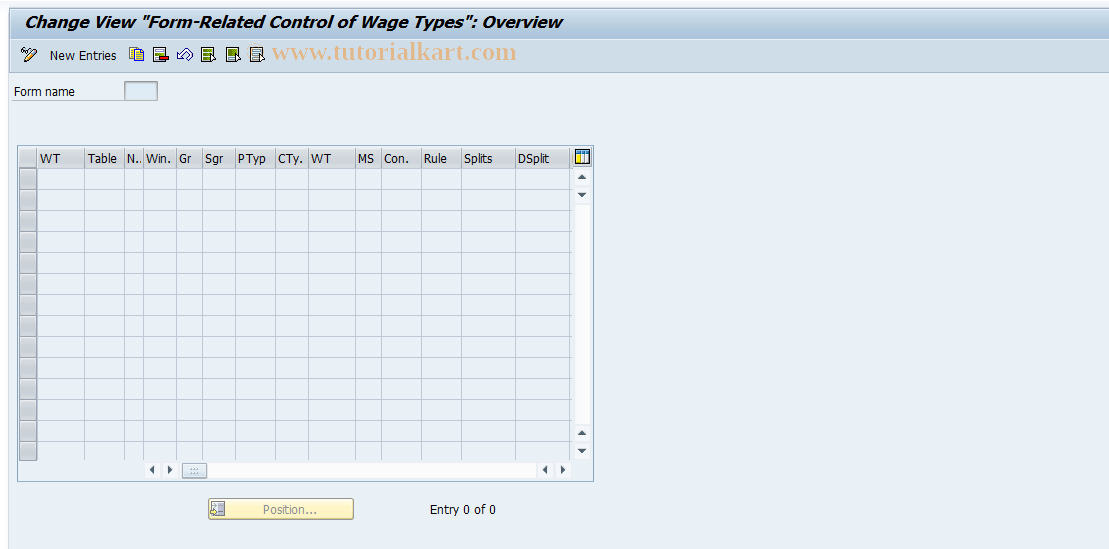Click bottom-most vertical scroll-down arrow
Viewport: 1109px width, 549px height.
582,451
